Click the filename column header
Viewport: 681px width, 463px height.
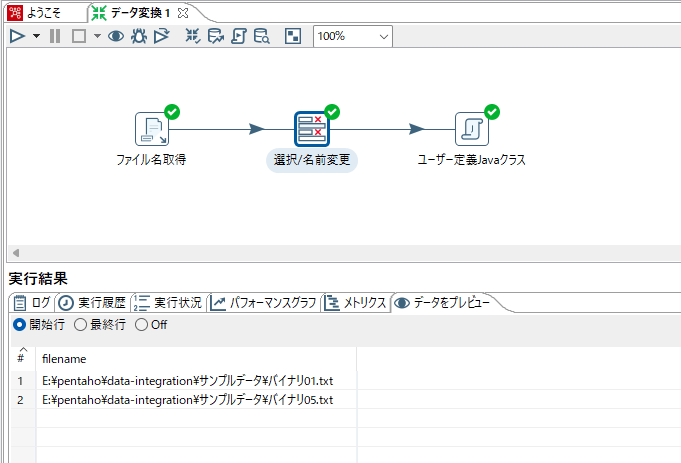pos(64,357)
